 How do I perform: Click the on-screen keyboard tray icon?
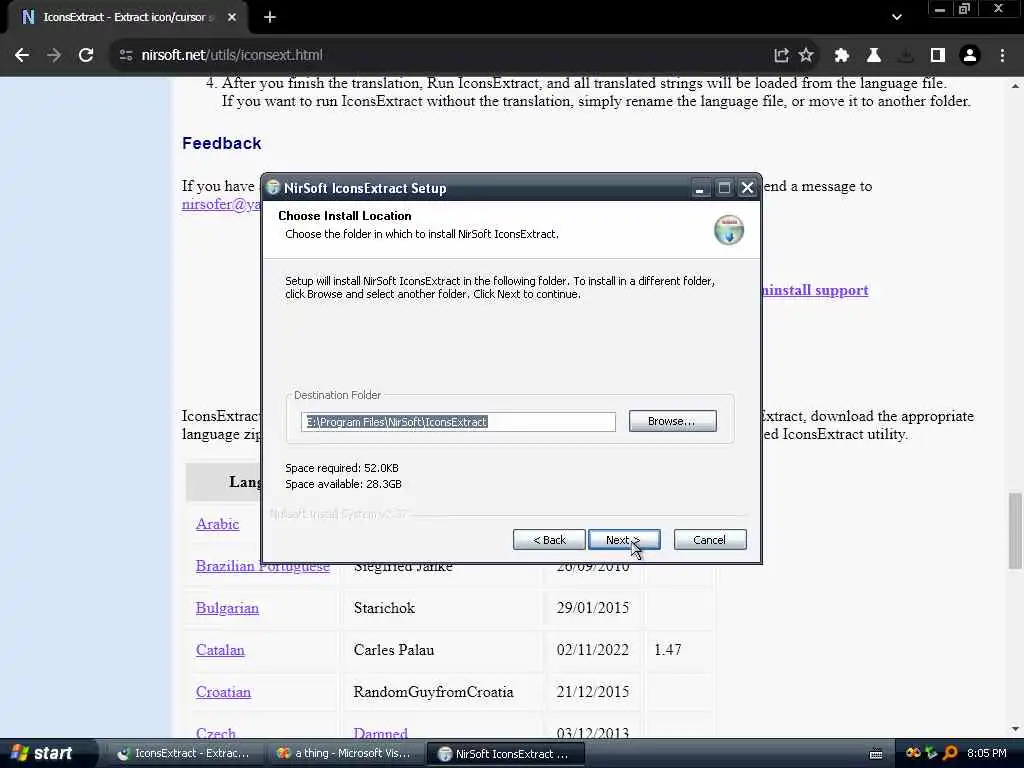pos(876,754)
